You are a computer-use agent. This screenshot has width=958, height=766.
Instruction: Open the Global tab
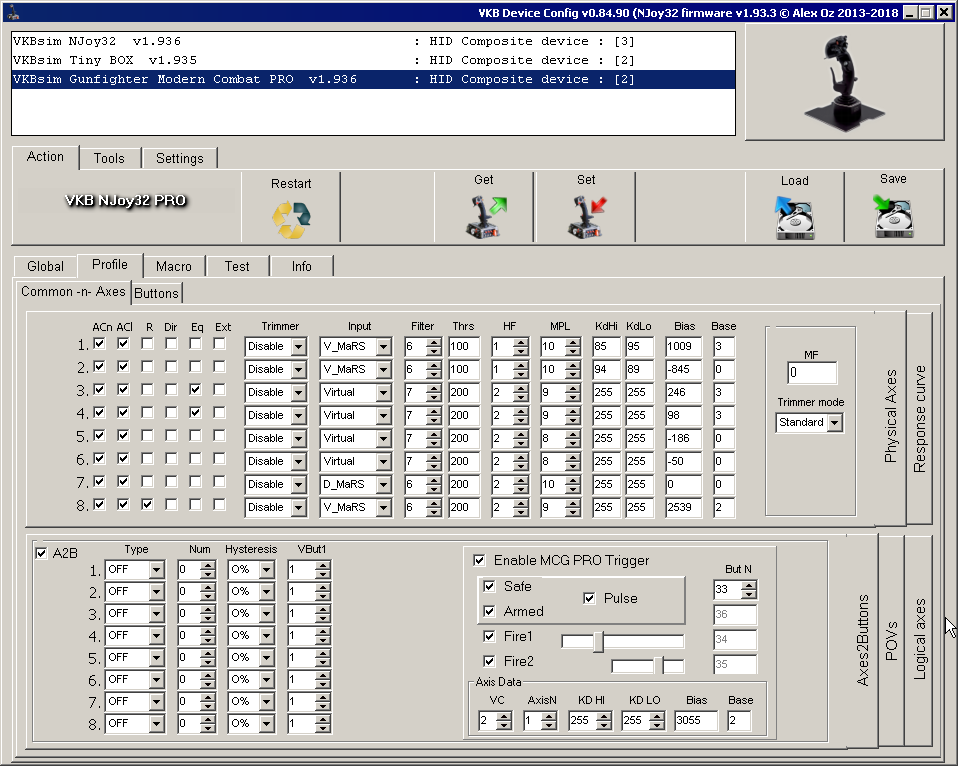point(45,266)
